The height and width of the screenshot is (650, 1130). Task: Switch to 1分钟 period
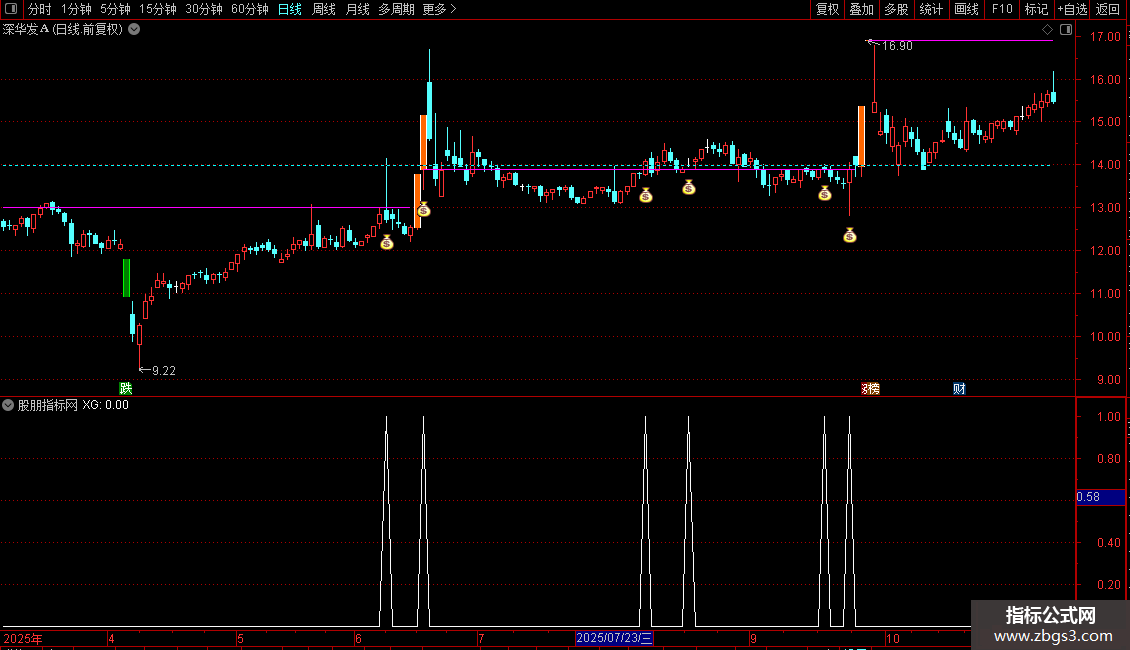(76, 9)
